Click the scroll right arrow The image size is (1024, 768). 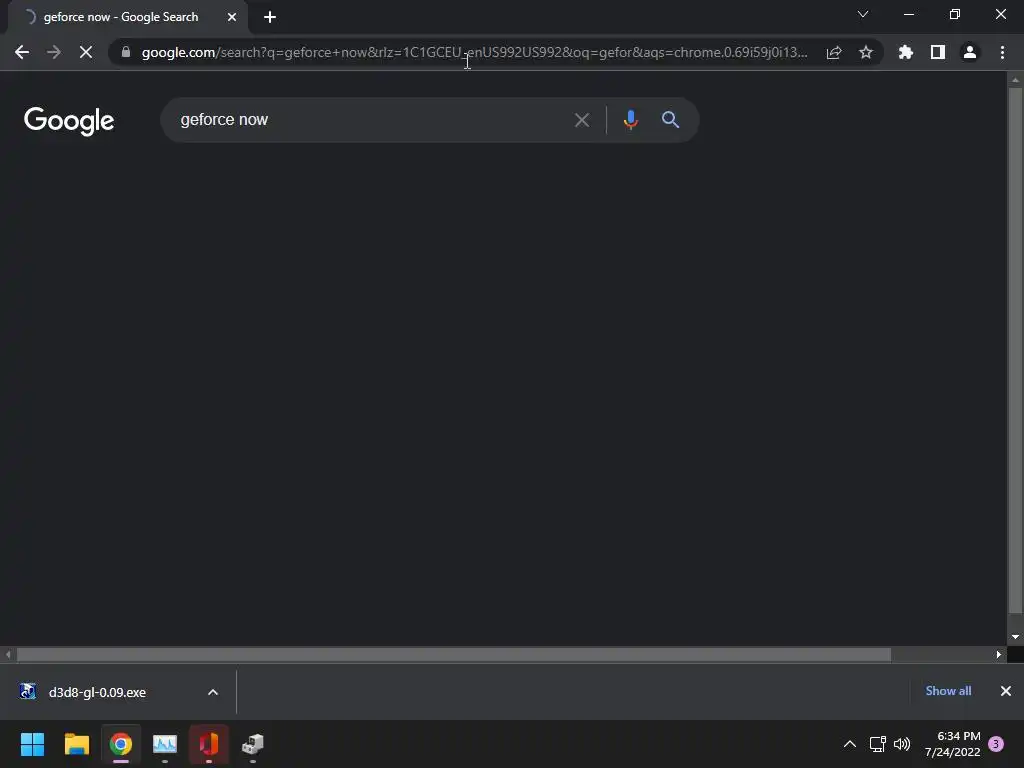point(999,654)
